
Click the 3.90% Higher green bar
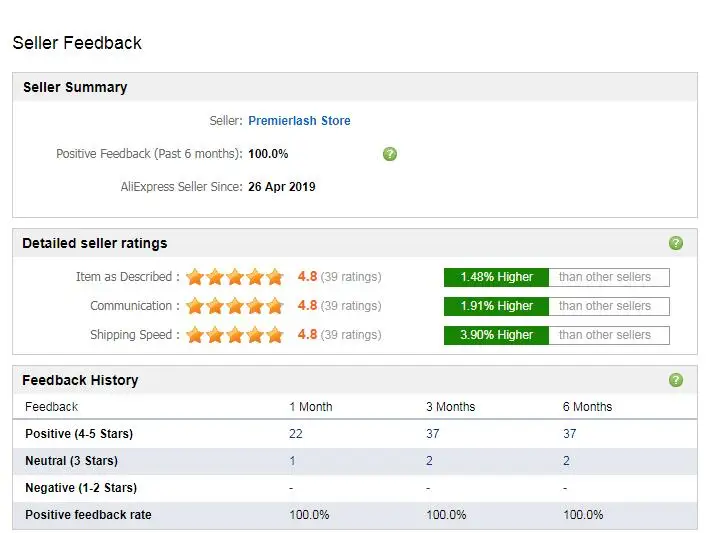(x=496, y=335)
